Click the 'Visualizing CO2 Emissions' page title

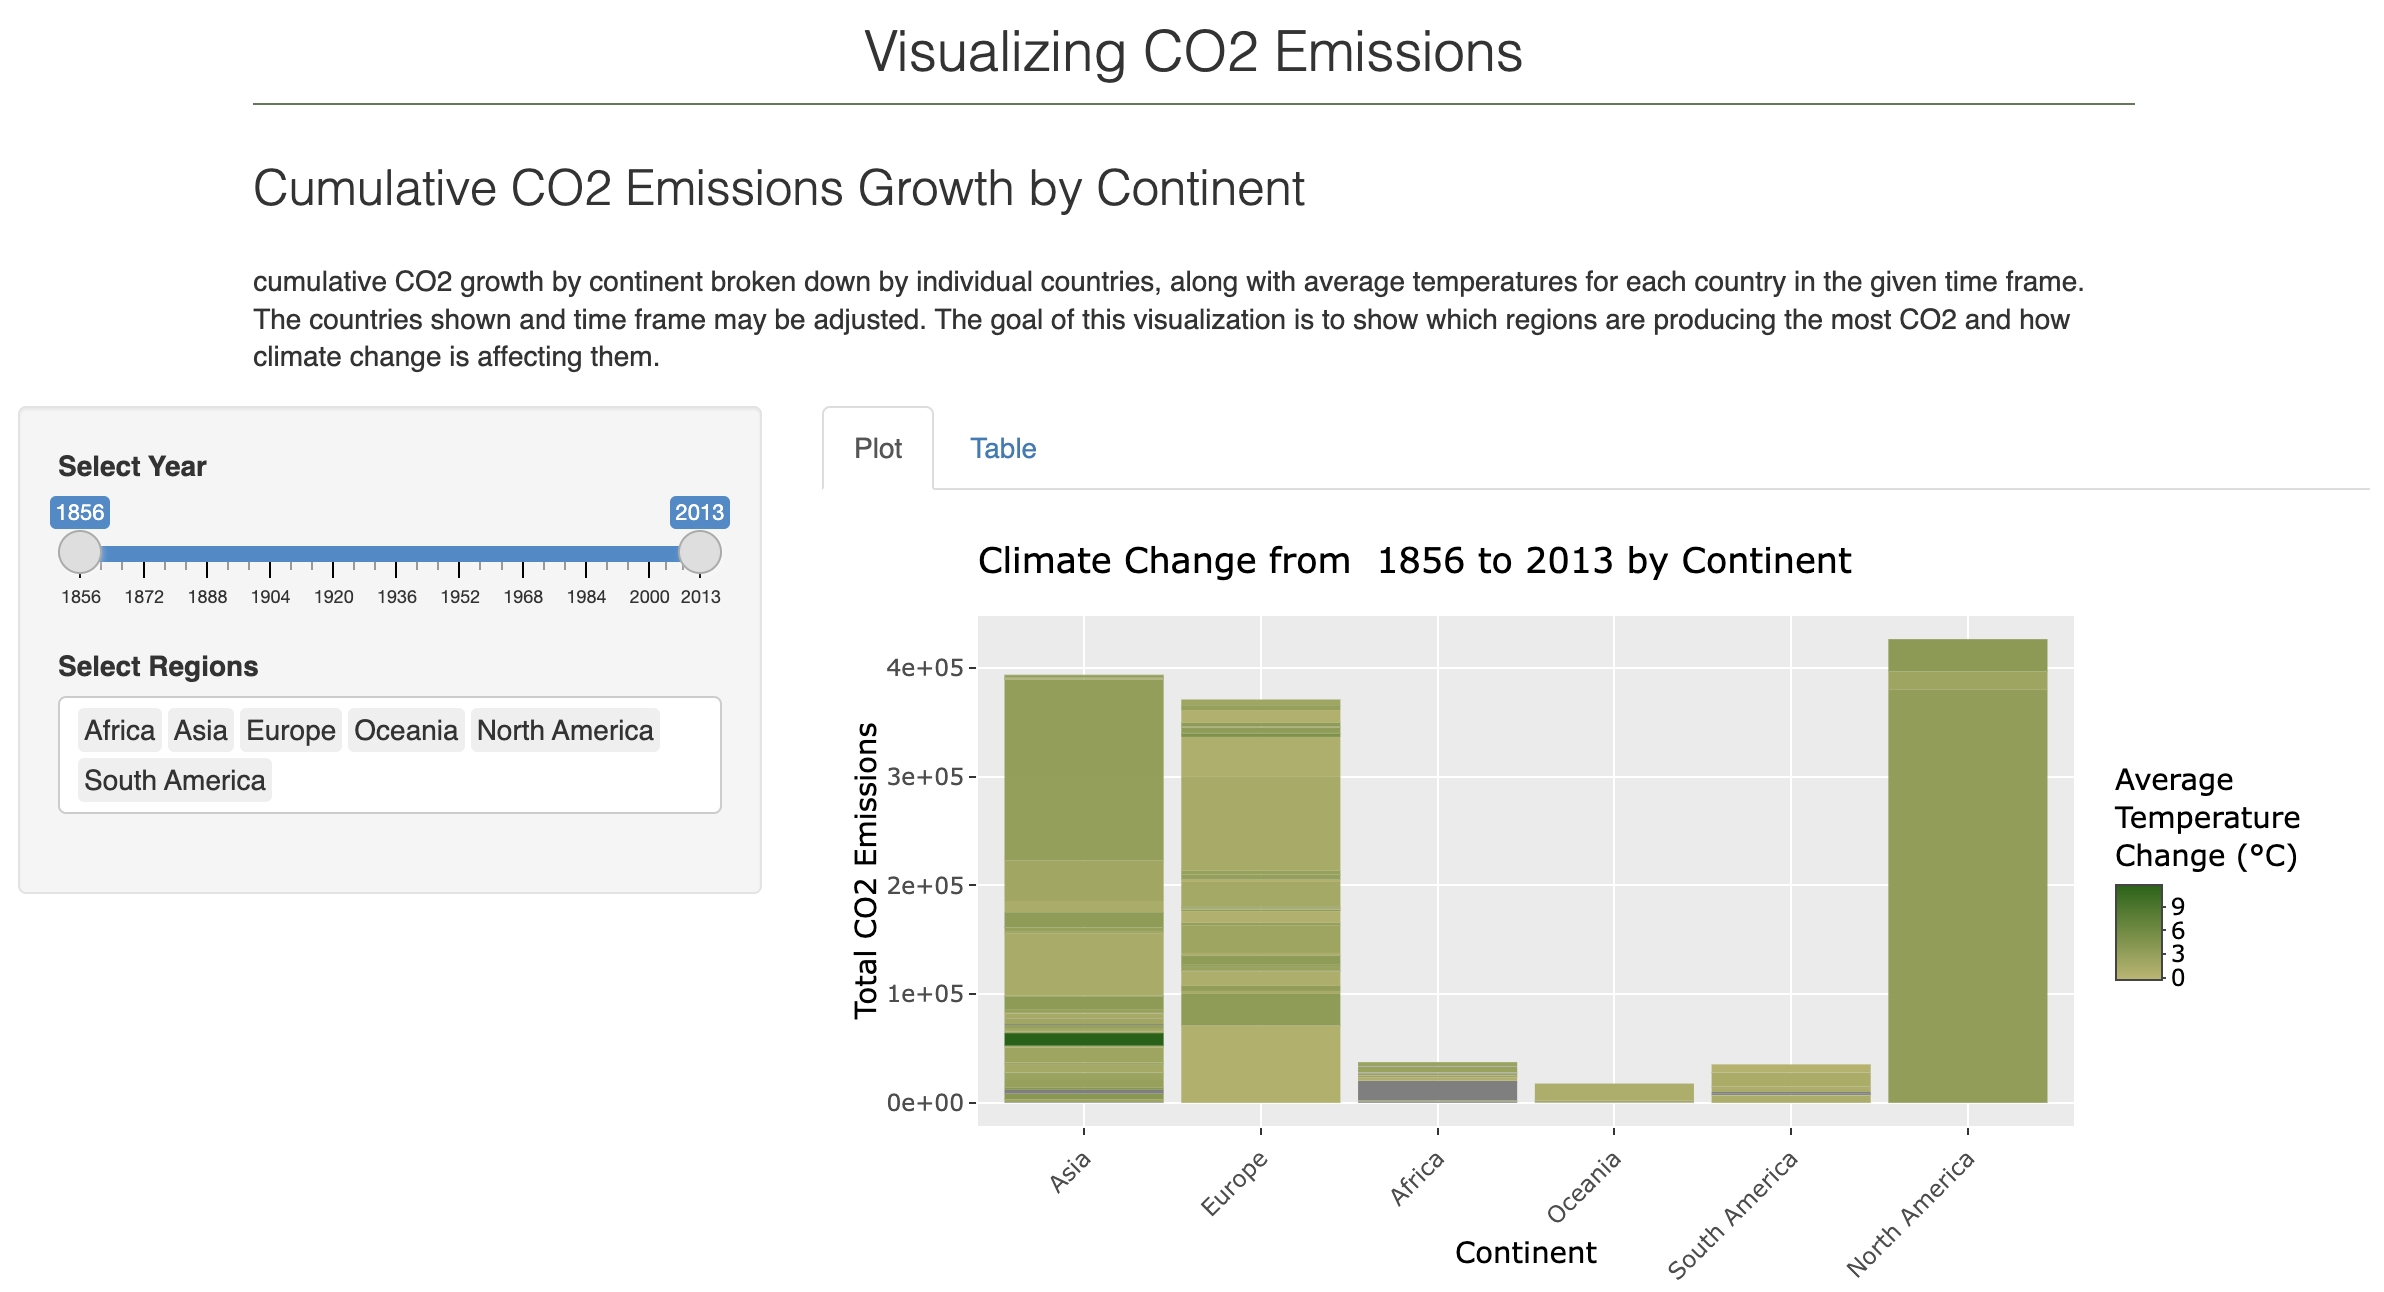[1193, 52]
